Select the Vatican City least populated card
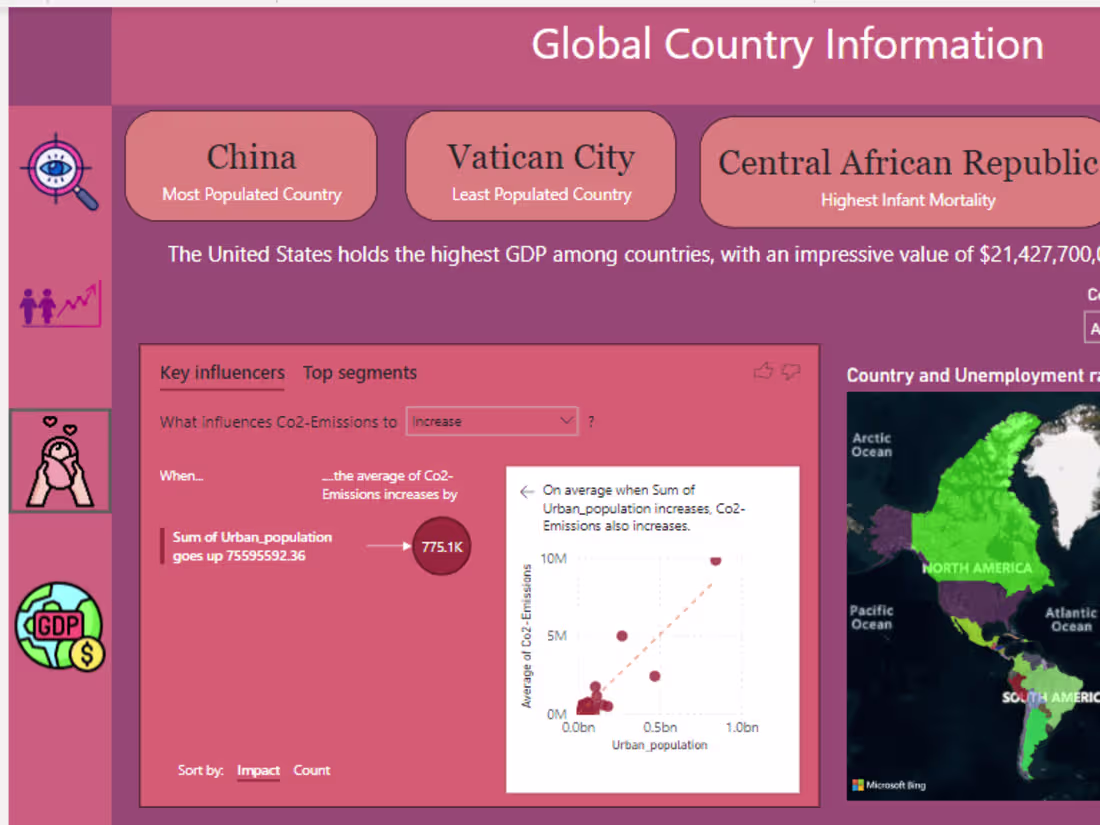This screenshot has width=1100, height=825. tap(540, 165)
